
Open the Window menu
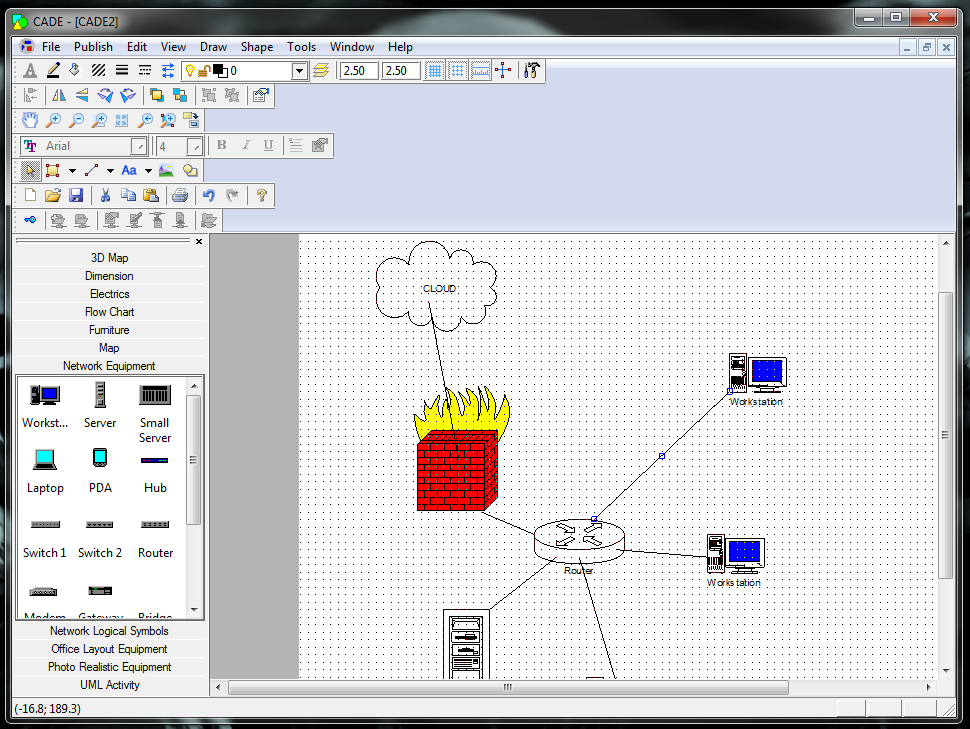(351, 47)
